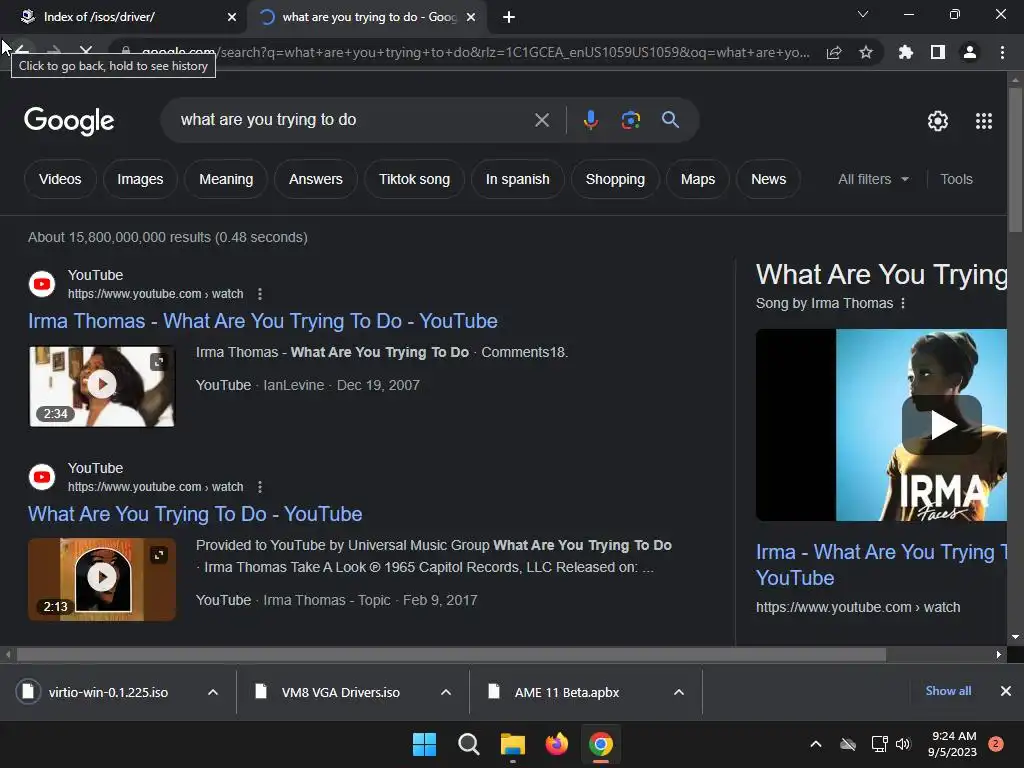Image resolution: width=1024 pixels, height=768 pixels.
Task: Toggle Chrome side panel
Action: coord(938,52)
